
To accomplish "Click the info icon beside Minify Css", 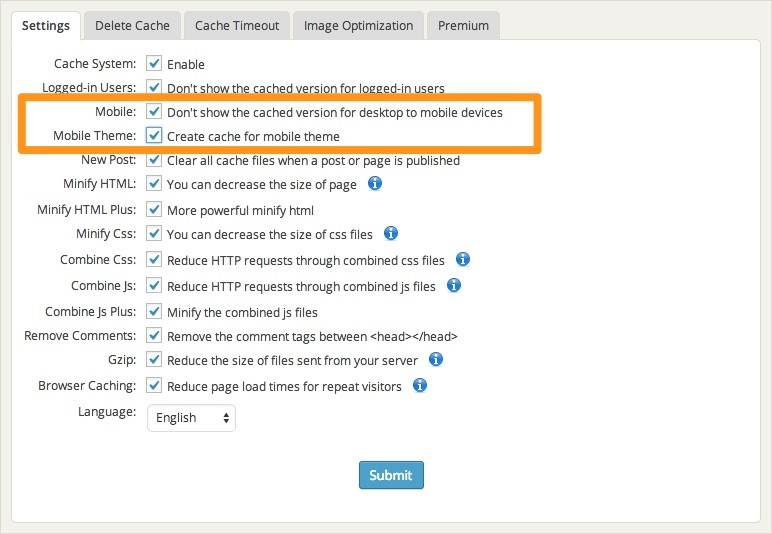I will click(x=391, y=234).
